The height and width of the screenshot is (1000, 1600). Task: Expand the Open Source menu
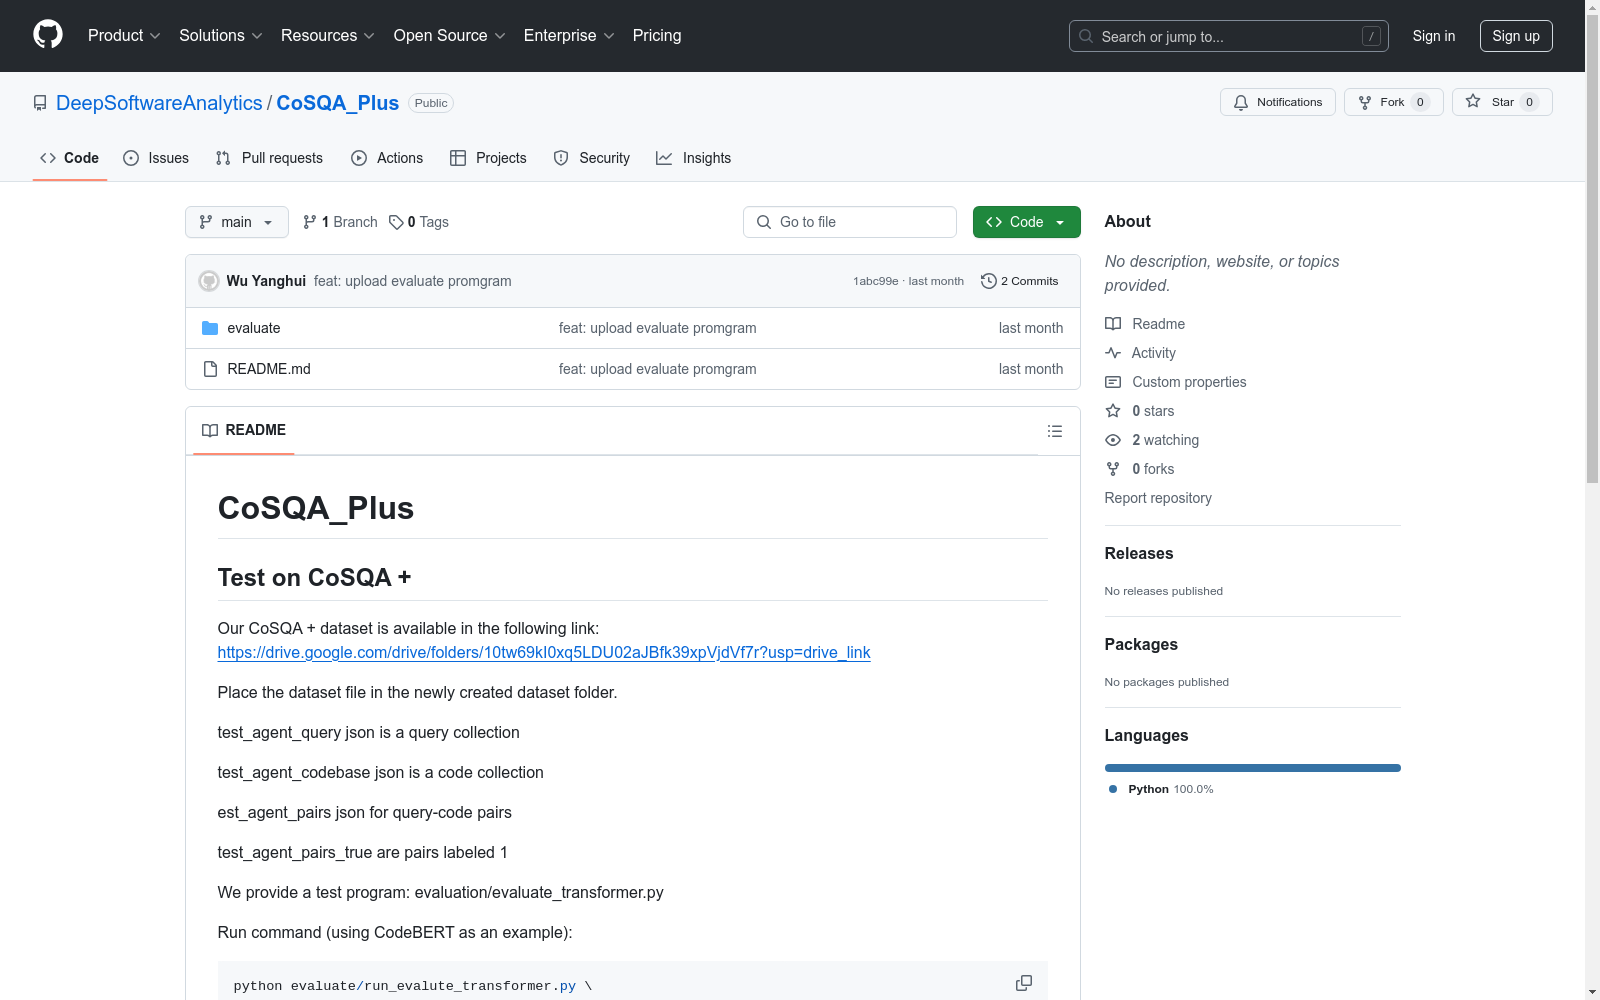pos(449,35)
